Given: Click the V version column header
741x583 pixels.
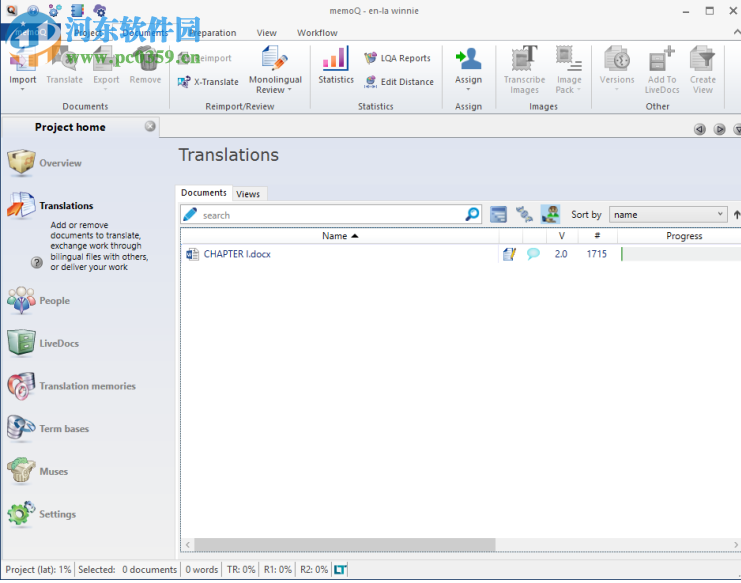Looking at the screenshot, I should pyautogui.click(x=561, y=236).
